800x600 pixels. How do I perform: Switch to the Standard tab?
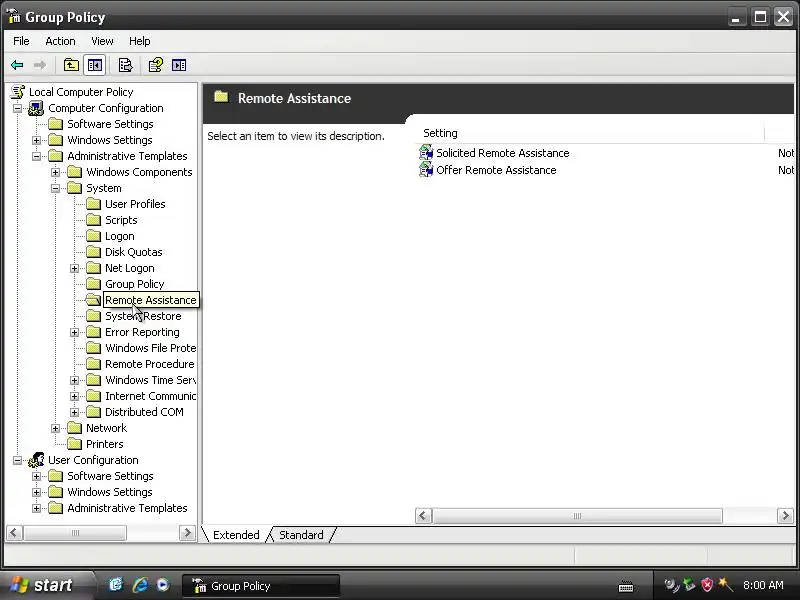(301, 535)
